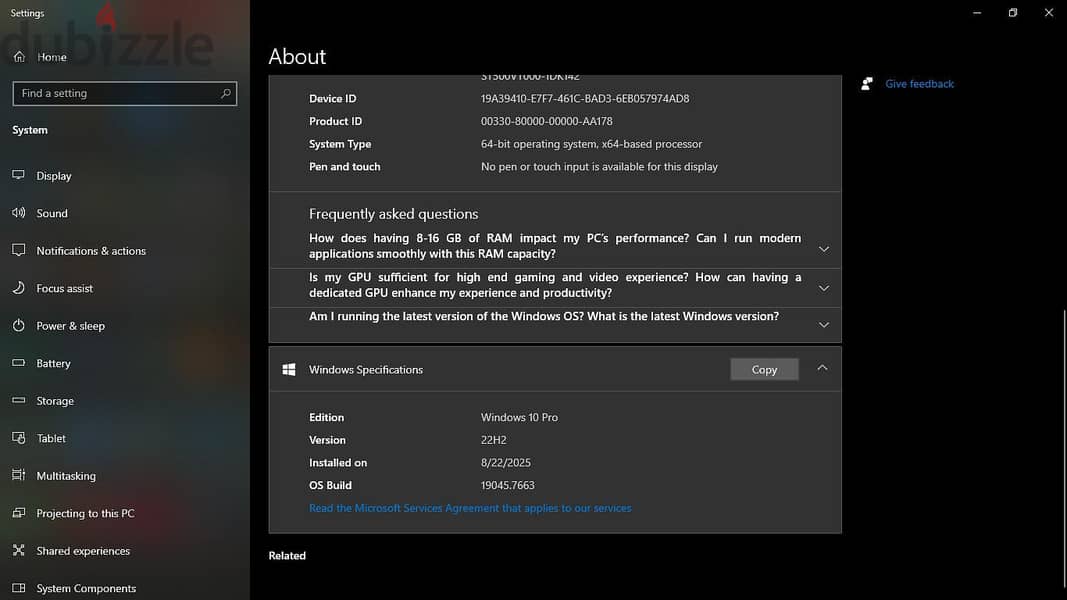Click the Give feedback person icon
Image resolution: width=1067 pixels, height=600 pixels.
(867, 84)
